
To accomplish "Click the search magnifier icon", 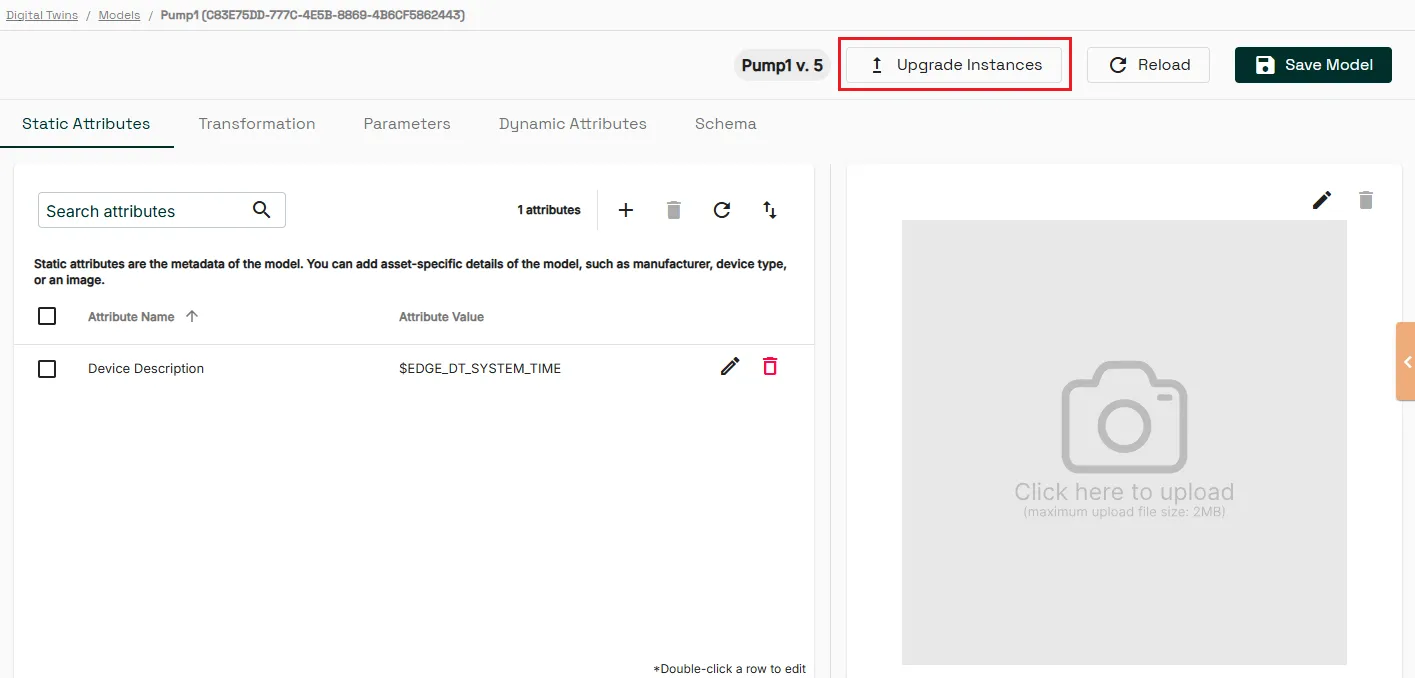I will 262,210.
